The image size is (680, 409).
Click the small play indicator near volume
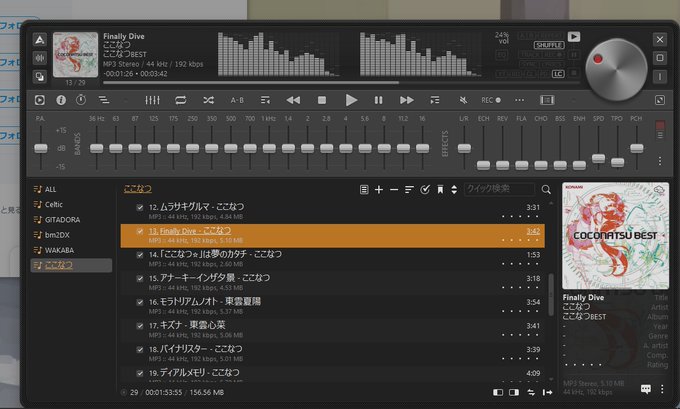point(574,37)
